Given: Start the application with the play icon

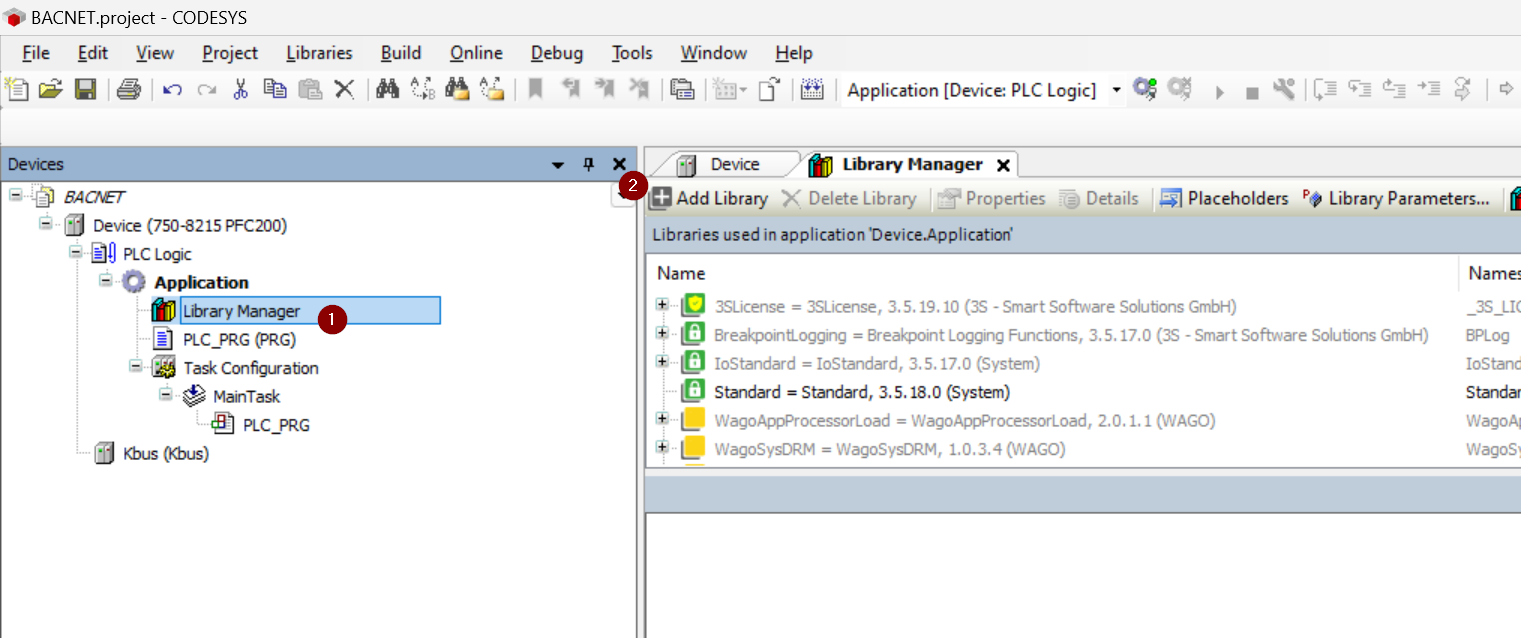Looking at the screenshot, I should point(1219,92).
